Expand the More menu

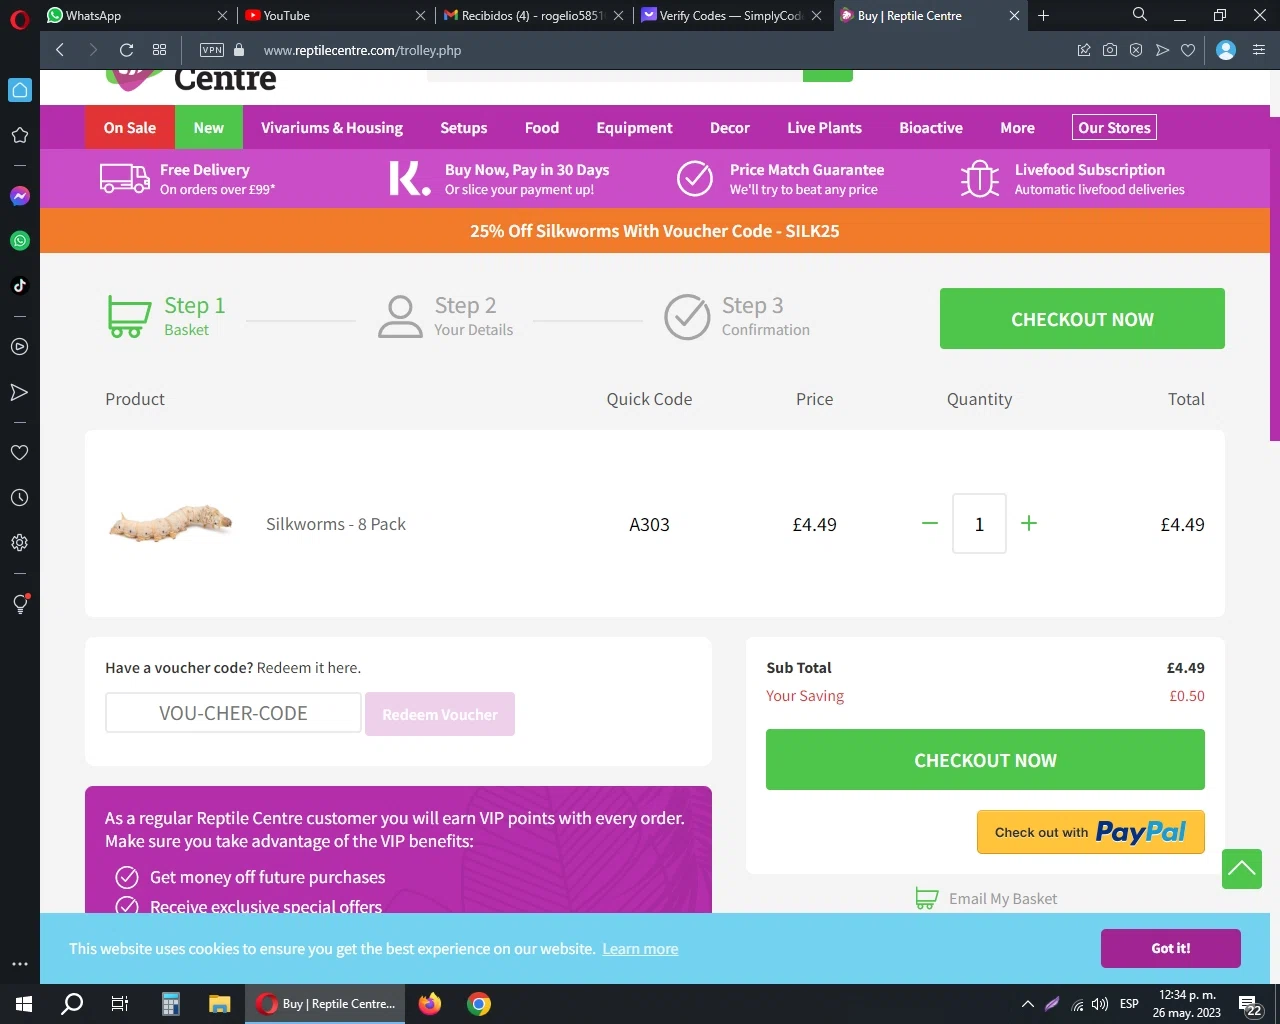pos(1017,128)
